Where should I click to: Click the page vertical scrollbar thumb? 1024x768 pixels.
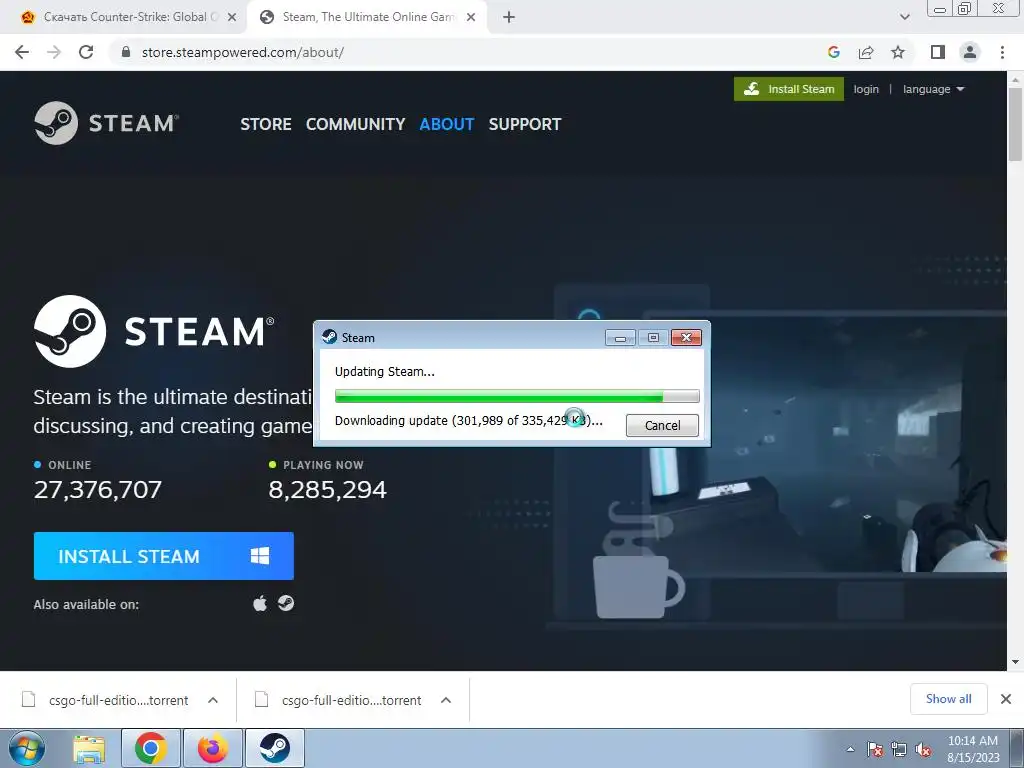[x=1015, y=124]
